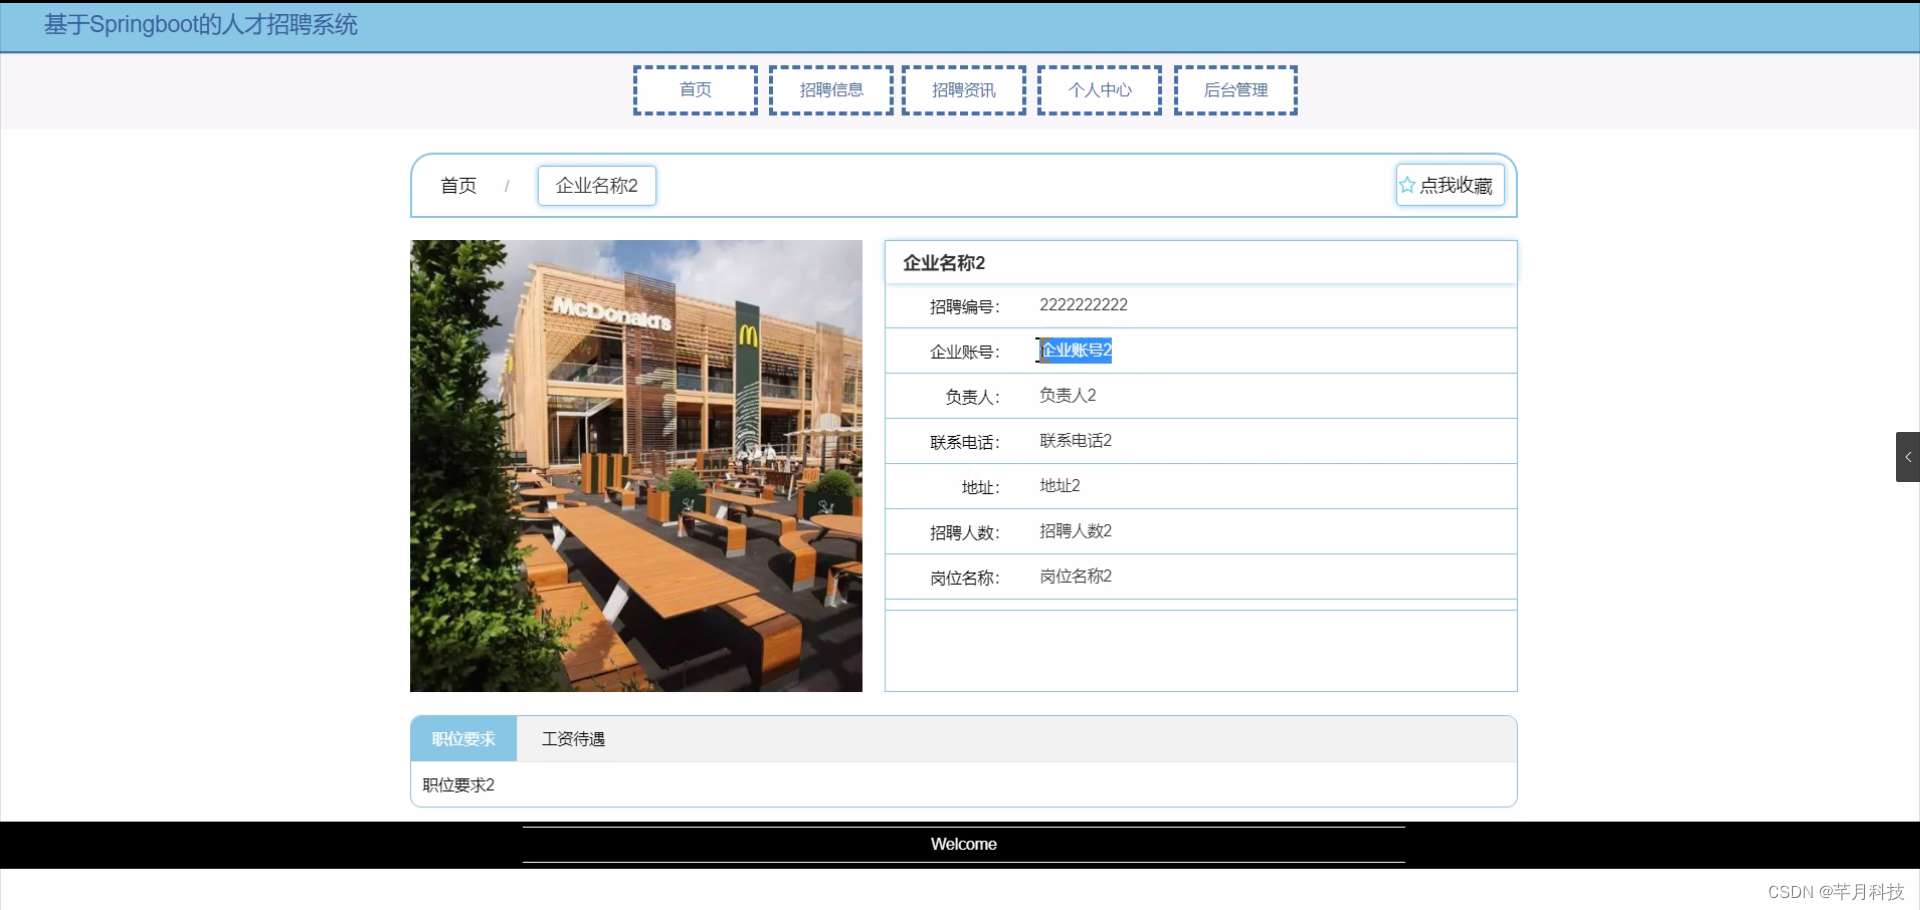The width and height of the screenshot is (1920, 910).
Task: Click the 首页 breadcrumb link
Action: point(459,186)
